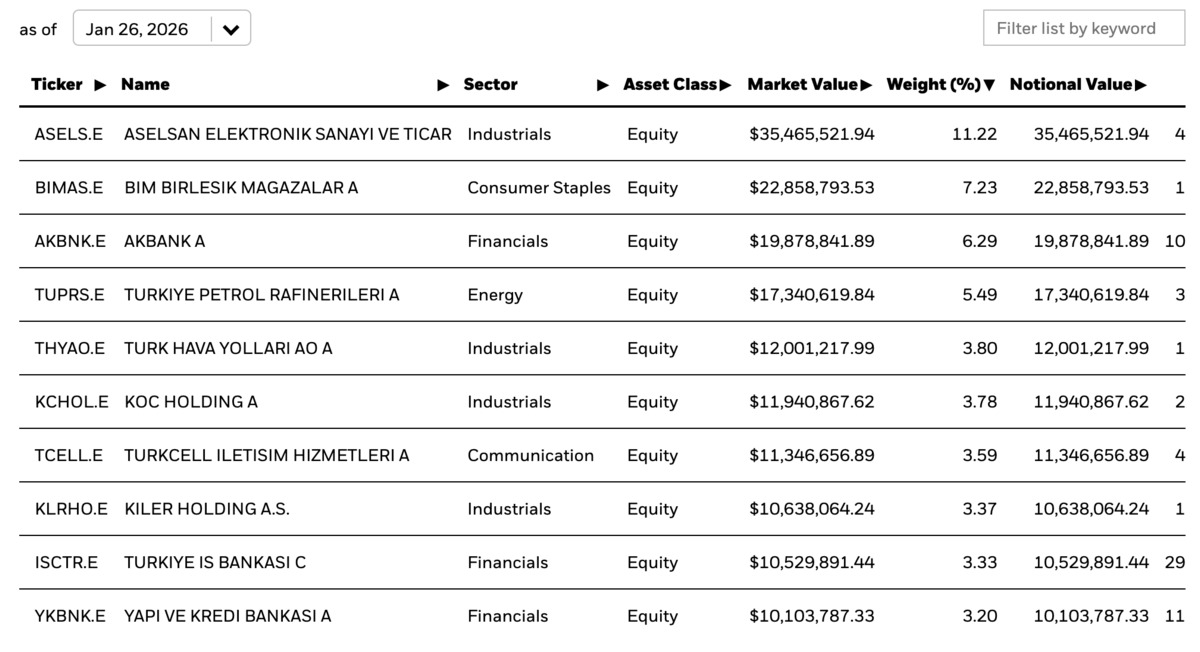Click the Ticker column header

point(57,85)
